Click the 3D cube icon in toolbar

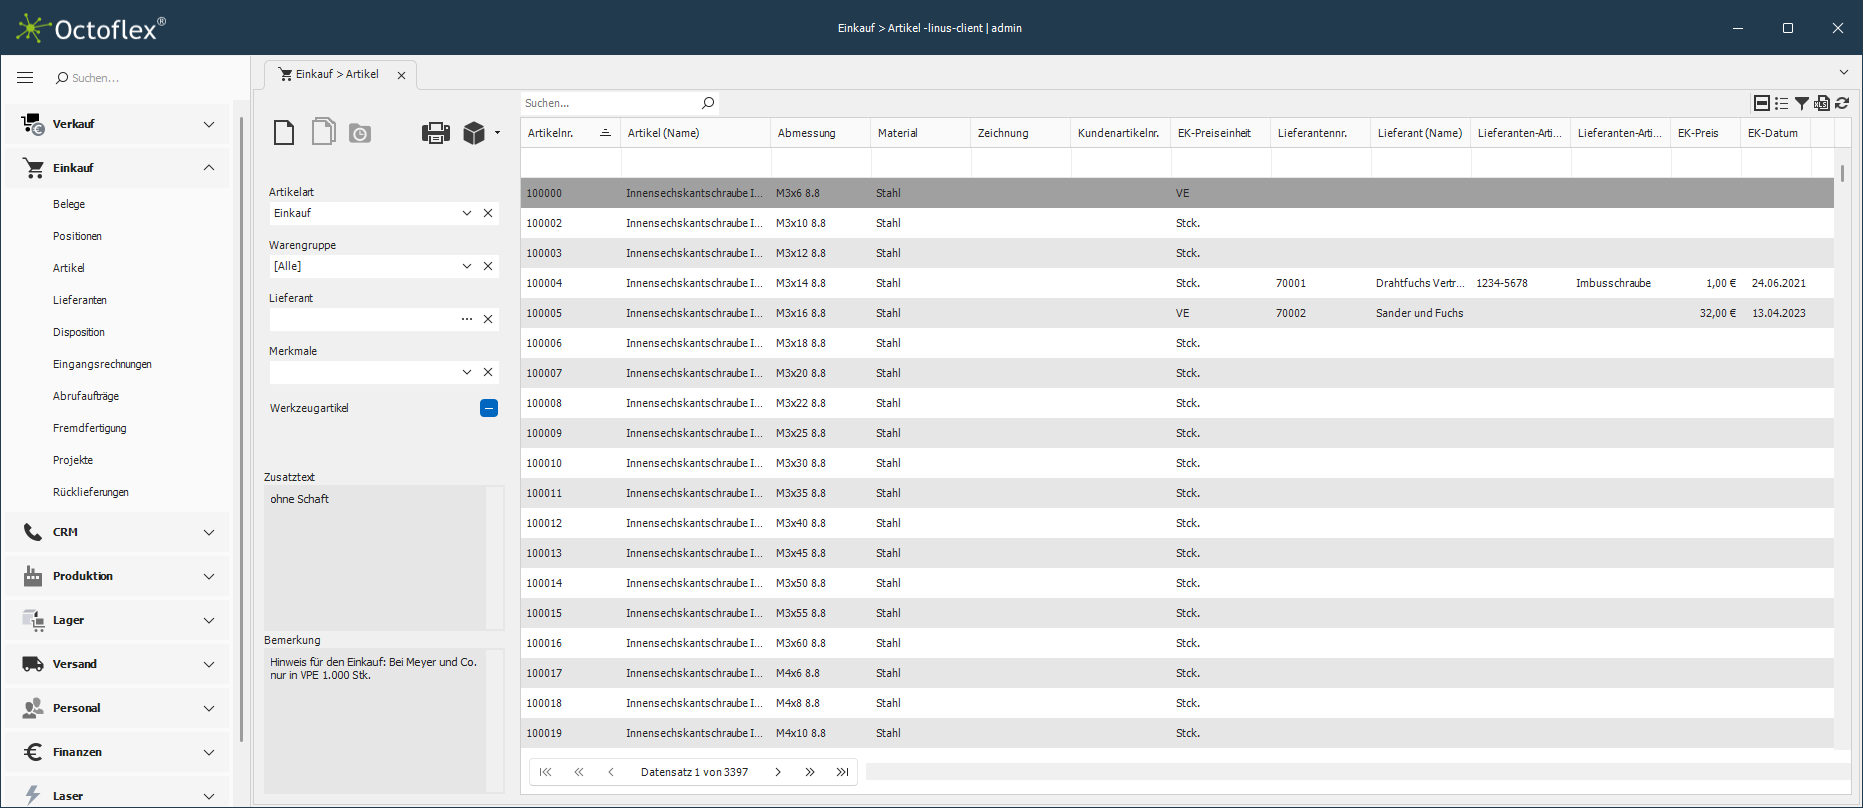[474, 133]
